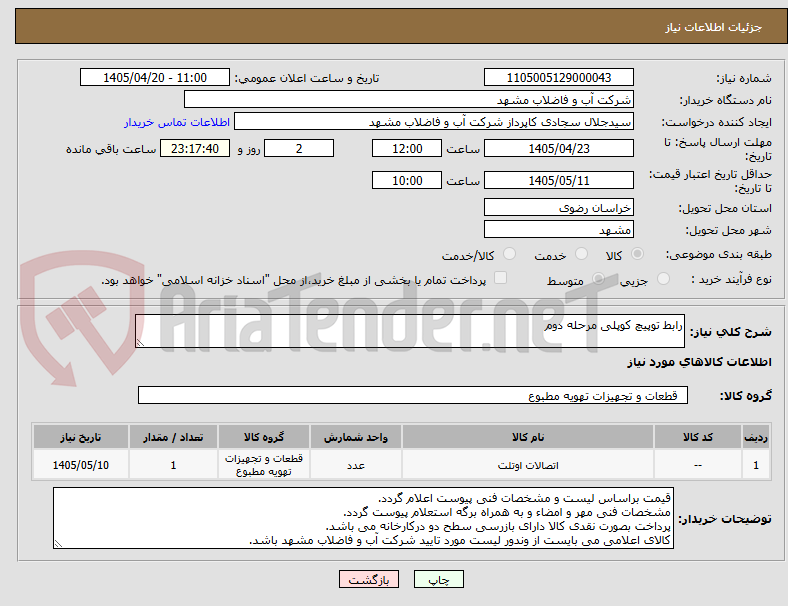Click the جزئیات اطلاعات نیاز page header
The image size is (788, 606).
click(714, 27)
